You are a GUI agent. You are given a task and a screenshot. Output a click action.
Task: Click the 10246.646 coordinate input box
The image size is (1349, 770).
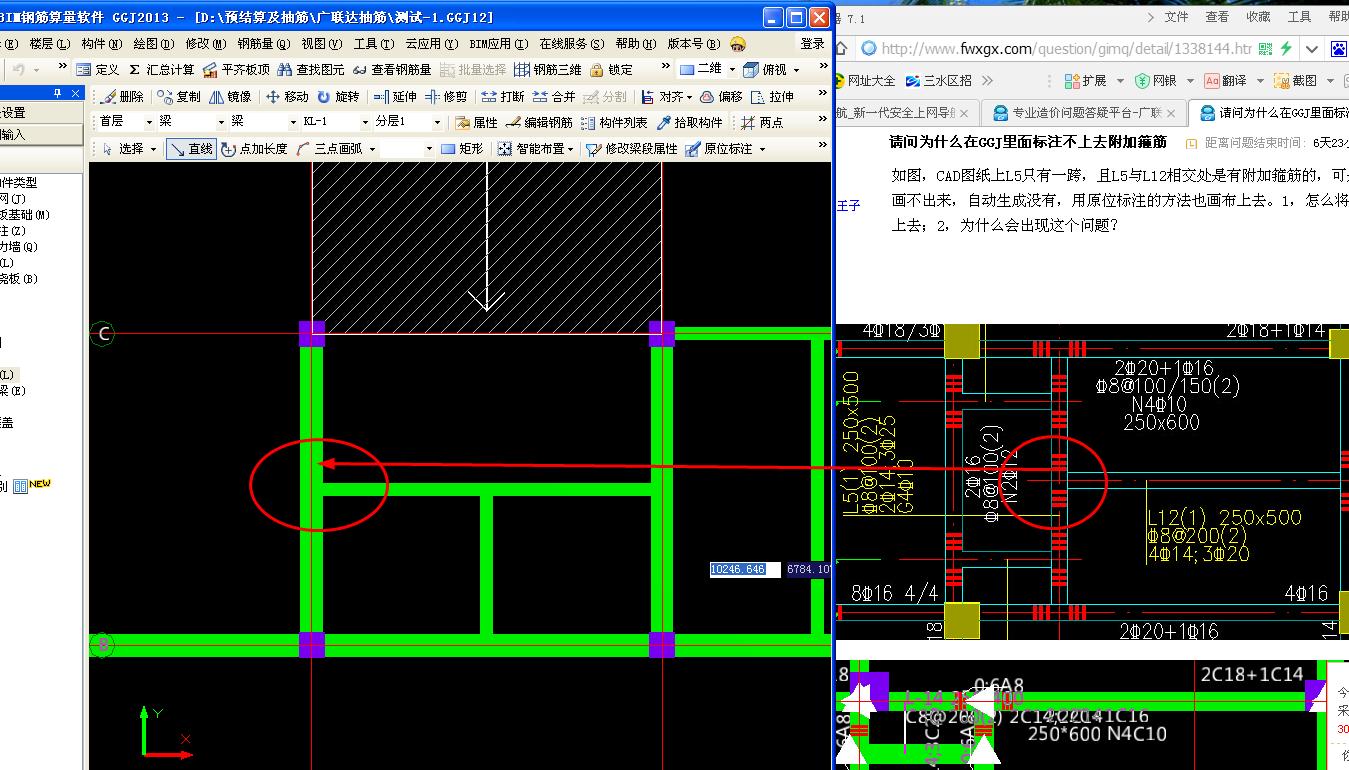click(743, 569)
